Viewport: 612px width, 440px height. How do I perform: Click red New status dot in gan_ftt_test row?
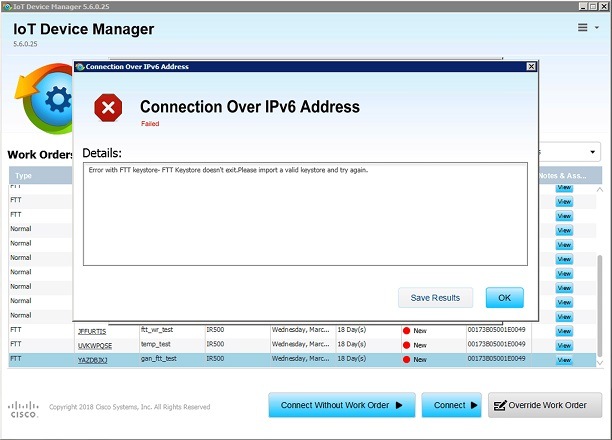tap(406, 360)
